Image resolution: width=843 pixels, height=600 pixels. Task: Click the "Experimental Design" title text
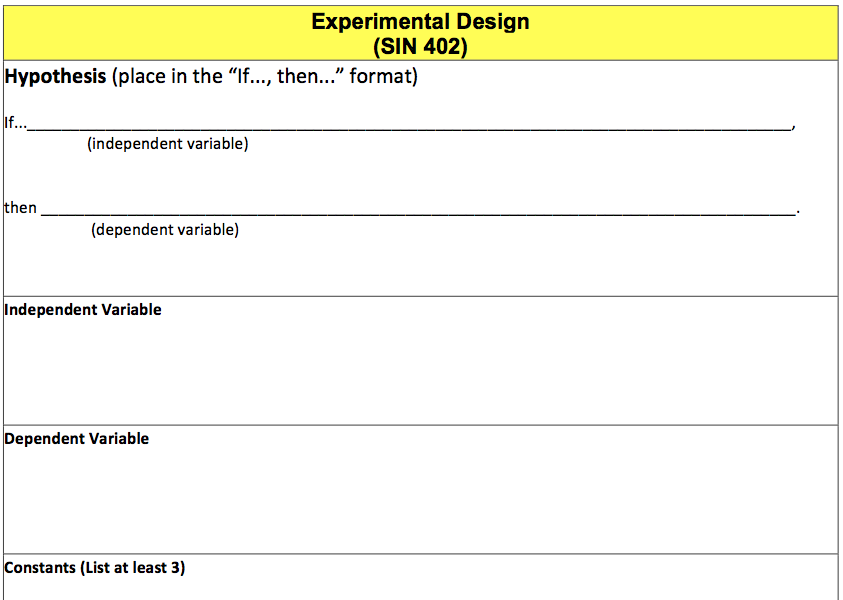[x=420, y=22]
